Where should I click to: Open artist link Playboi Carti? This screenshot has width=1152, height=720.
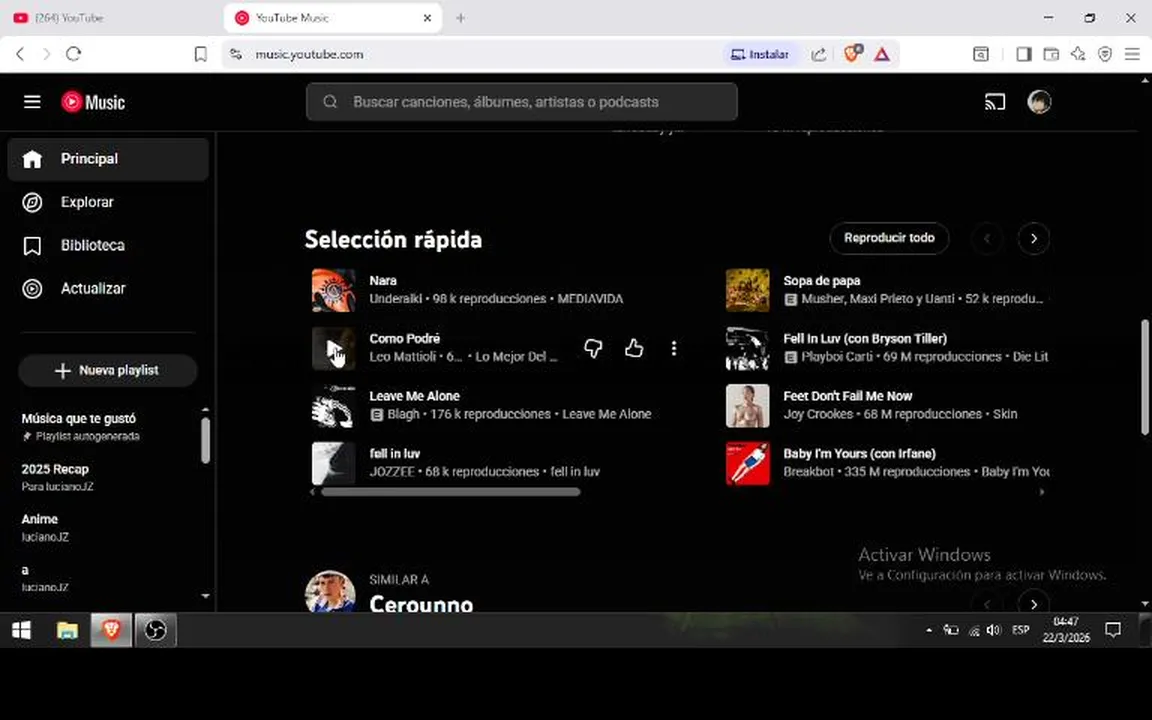(x=836, y=356)
